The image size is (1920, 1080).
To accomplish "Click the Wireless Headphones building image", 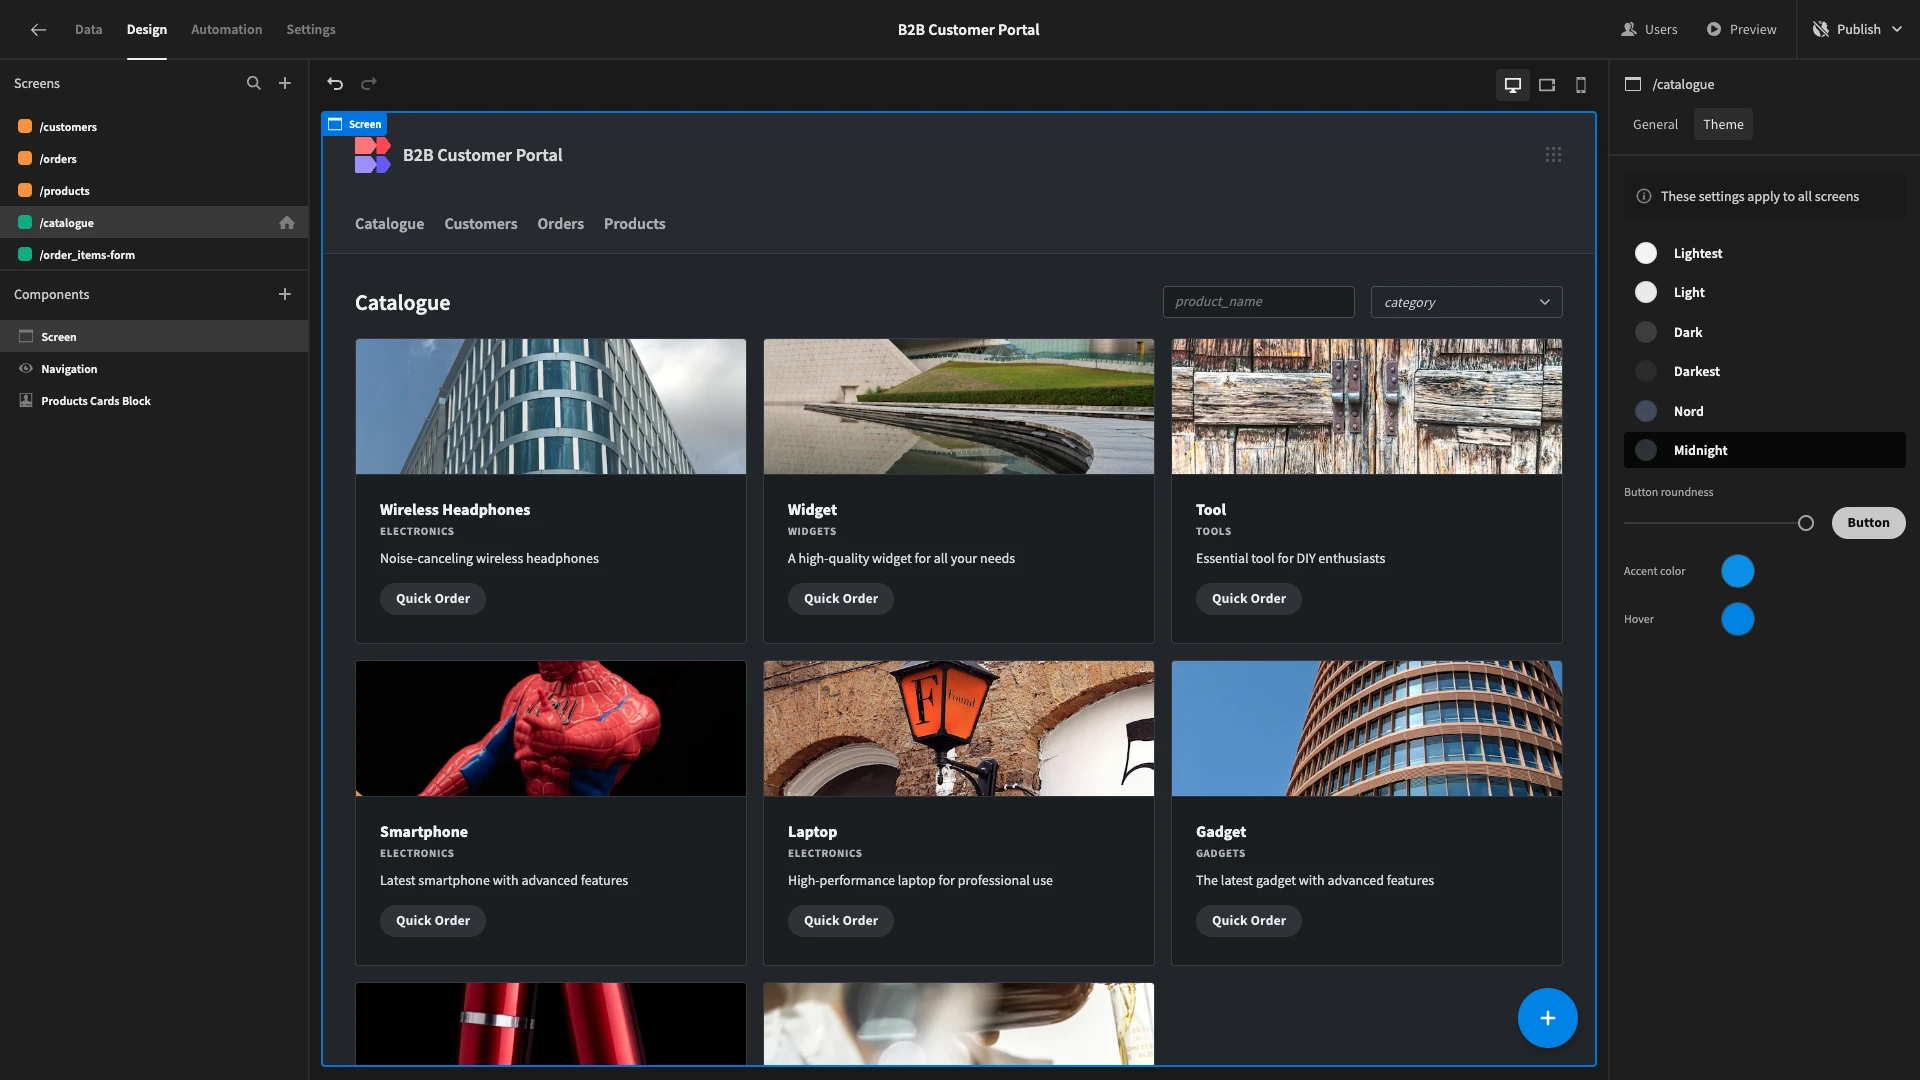I will coord(551,406).
